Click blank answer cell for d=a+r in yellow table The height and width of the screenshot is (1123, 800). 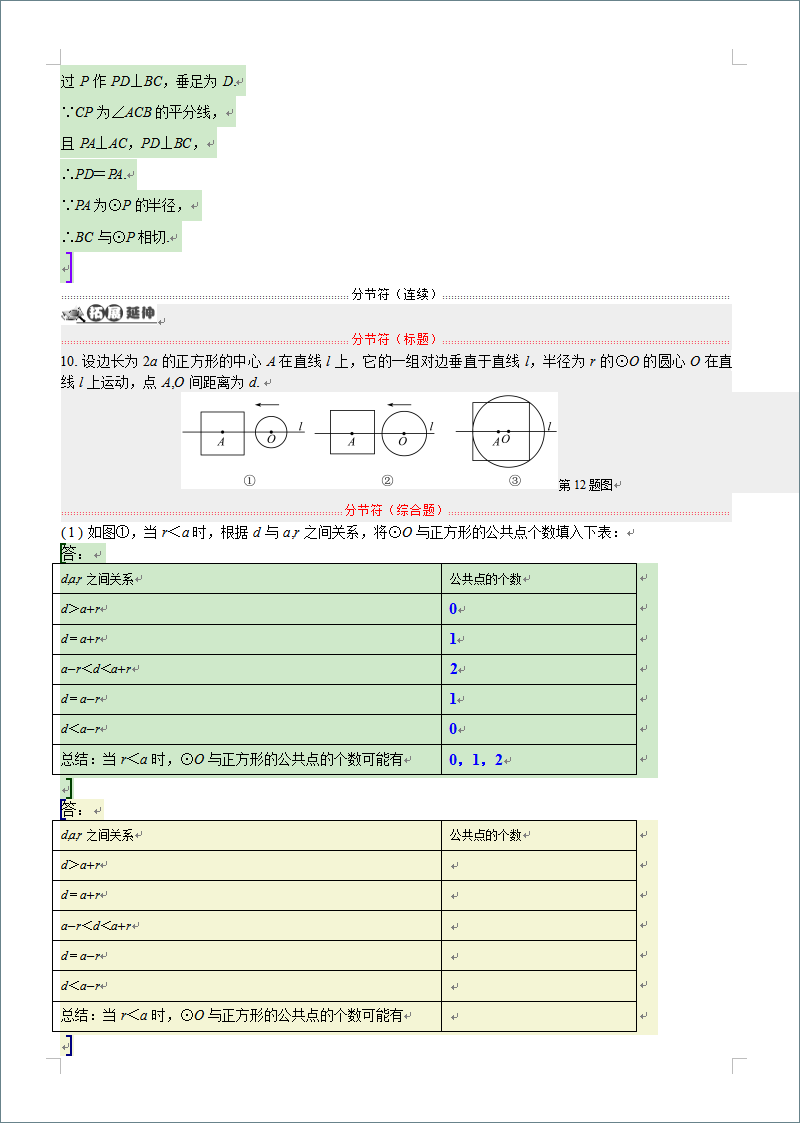click(x=539, y=895)
